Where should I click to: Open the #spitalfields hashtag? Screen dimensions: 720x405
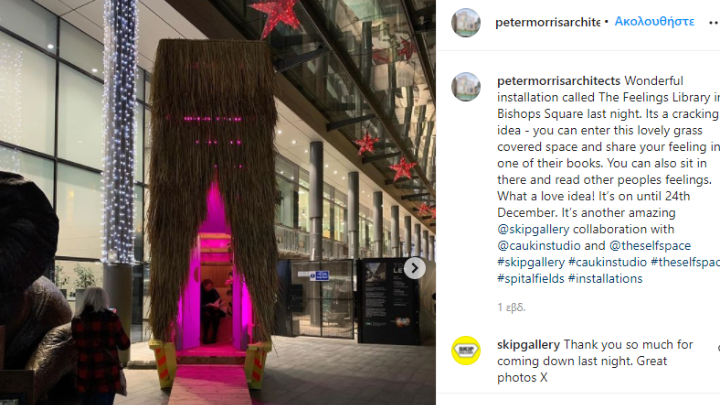coord(531,279)
